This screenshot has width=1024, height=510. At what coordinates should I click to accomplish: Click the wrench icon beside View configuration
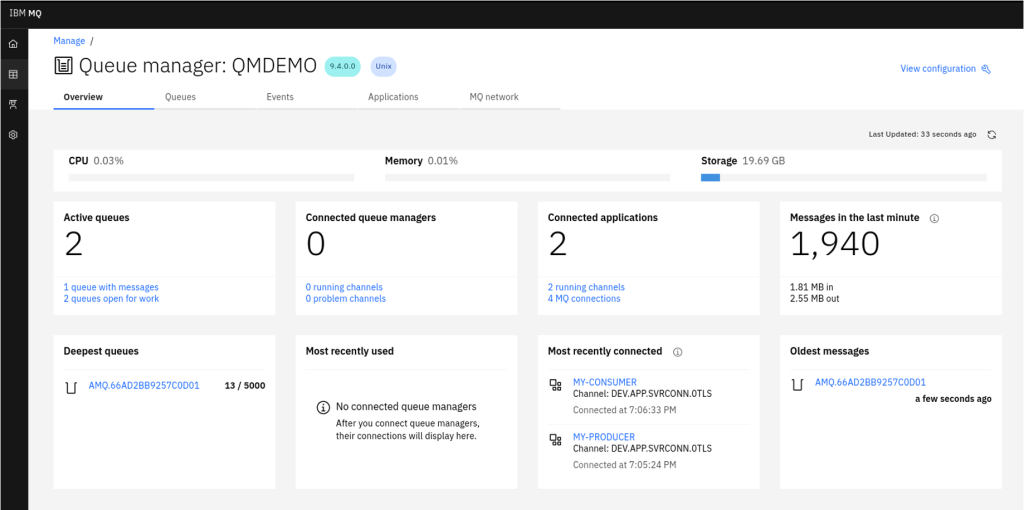[986, 69]
